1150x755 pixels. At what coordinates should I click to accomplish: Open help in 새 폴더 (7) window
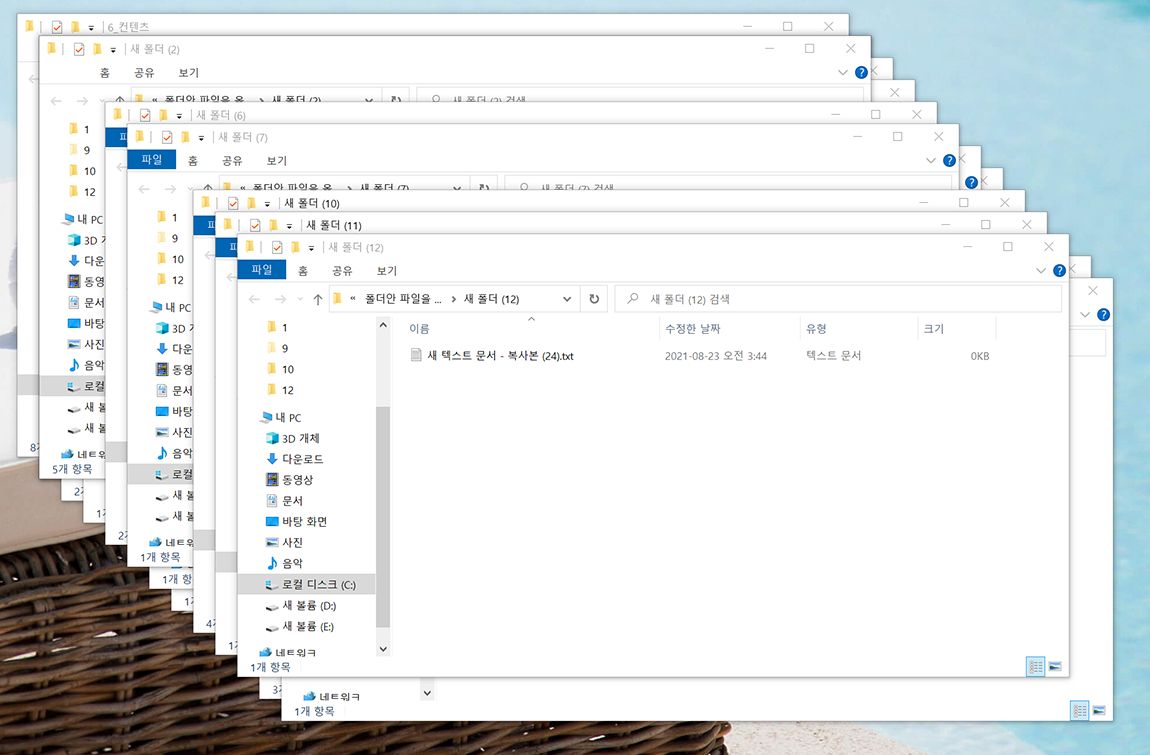point(949,161)
